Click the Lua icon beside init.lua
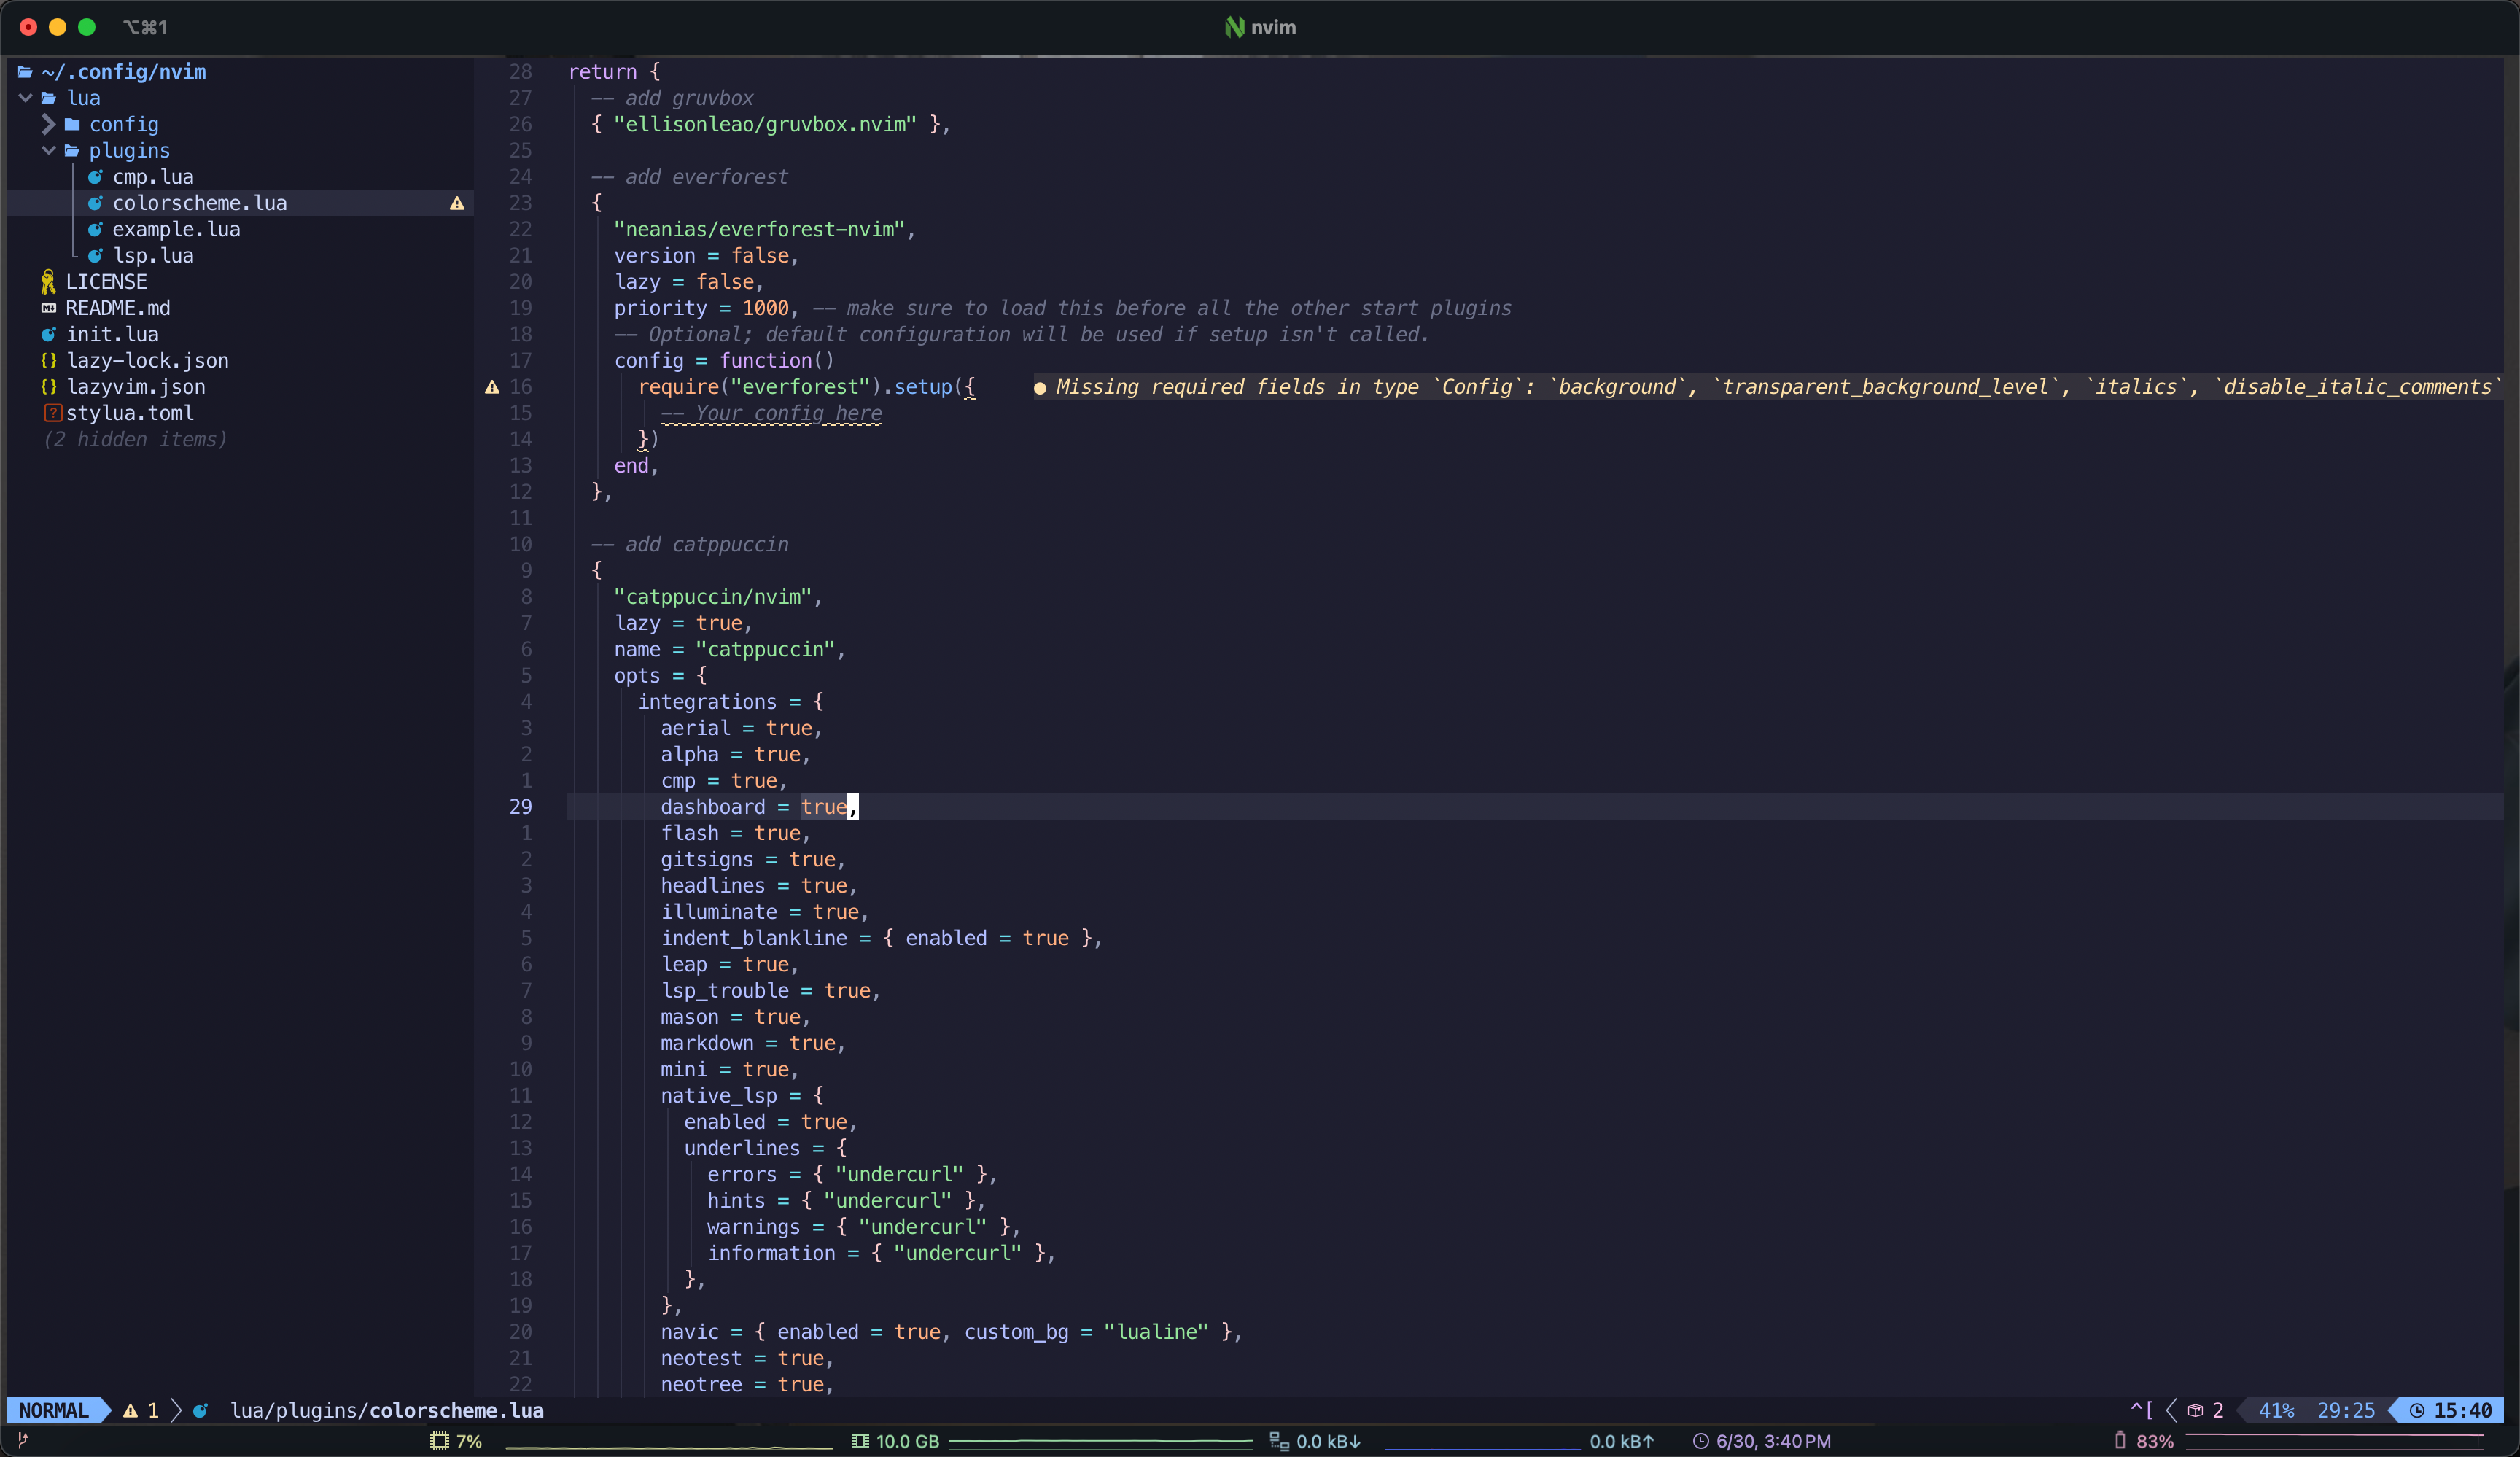This screenshot has width=2520, height=1457. tap(48, 334)
